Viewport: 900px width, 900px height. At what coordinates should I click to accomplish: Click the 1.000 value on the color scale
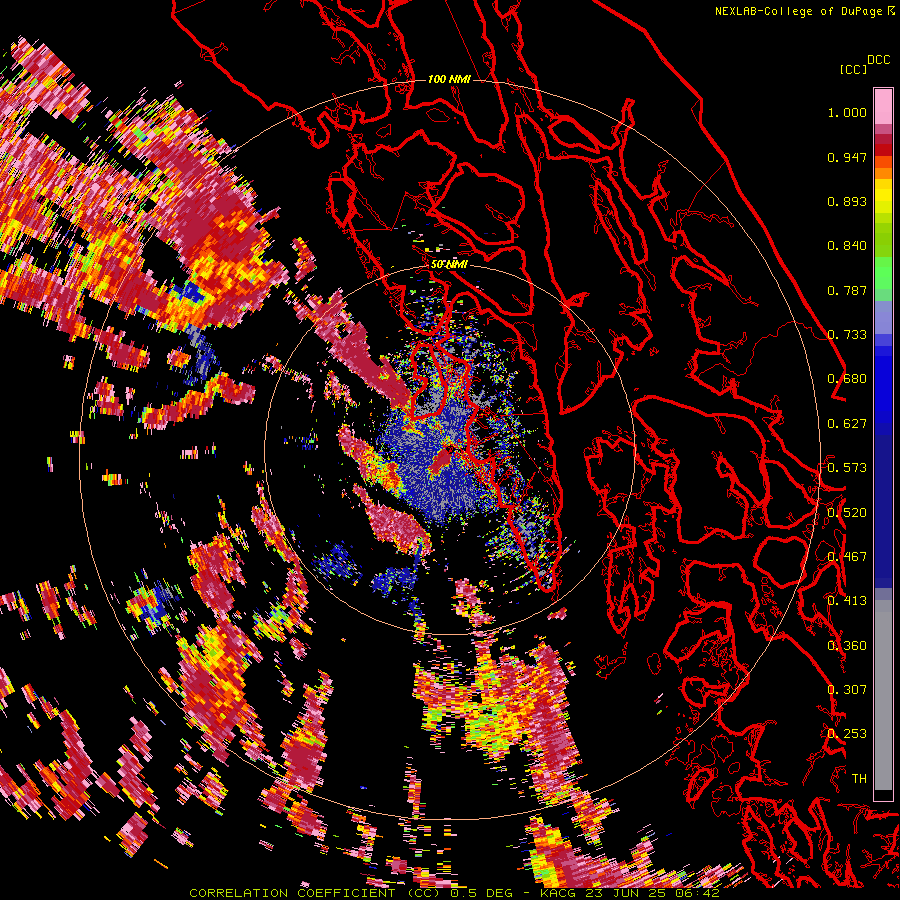(x=847, y=112)
